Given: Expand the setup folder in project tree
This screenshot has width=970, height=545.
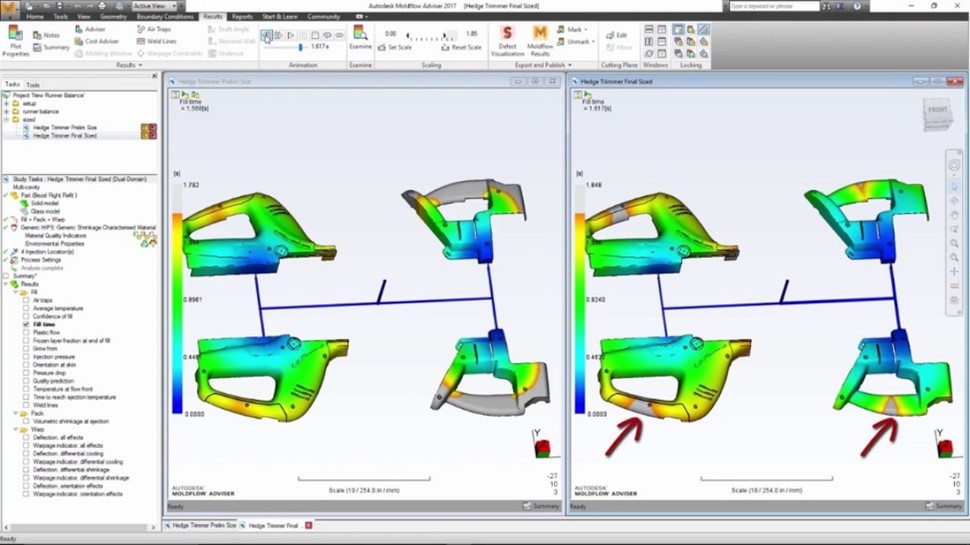Looking at the screenshot, I should pyautogui.click(x=6, y=103).
